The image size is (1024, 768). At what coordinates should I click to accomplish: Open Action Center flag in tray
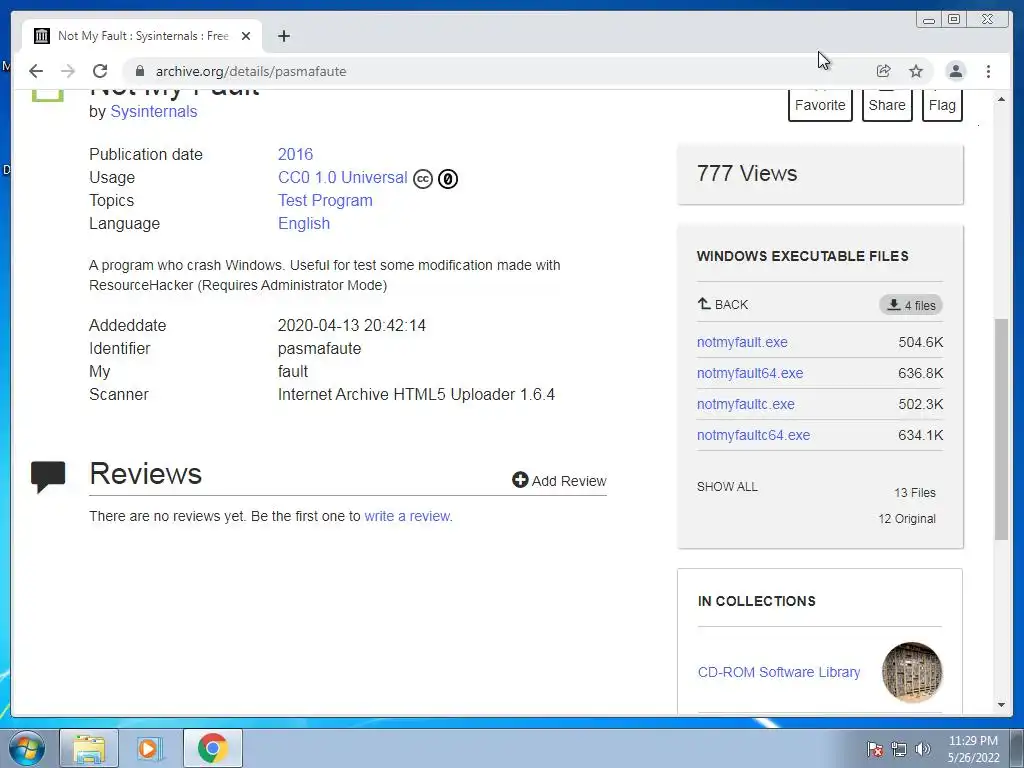pyautogui.click(x=874, y=749)
